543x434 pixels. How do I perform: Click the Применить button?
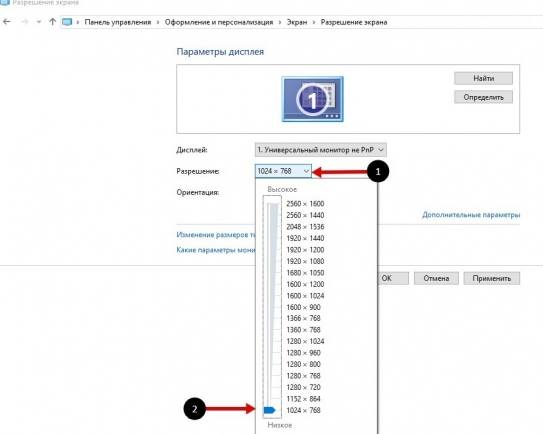click(492, 278)
